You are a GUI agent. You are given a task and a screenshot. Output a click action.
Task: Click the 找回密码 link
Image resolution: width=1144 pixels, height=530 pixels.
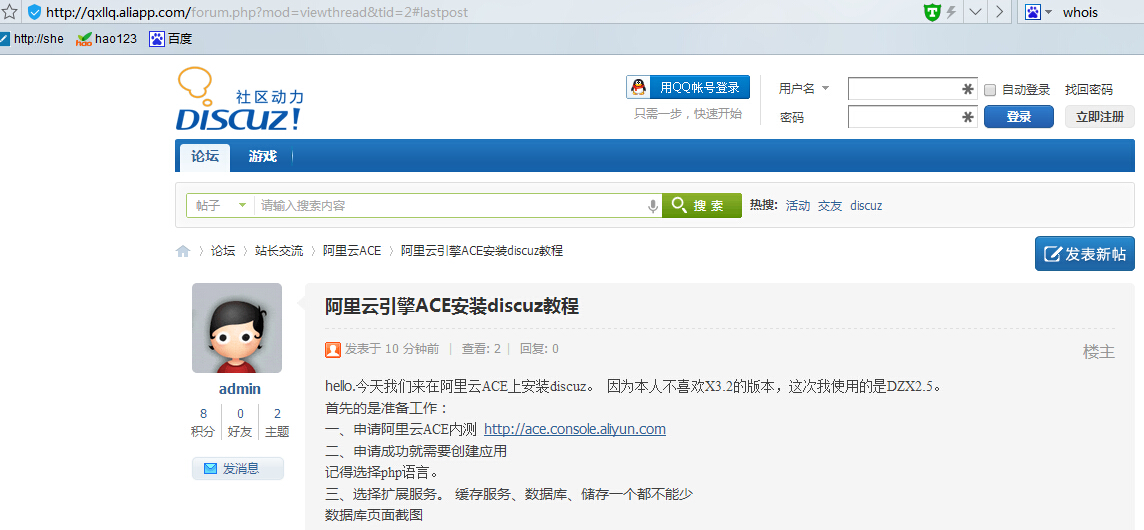(1089, 90)
